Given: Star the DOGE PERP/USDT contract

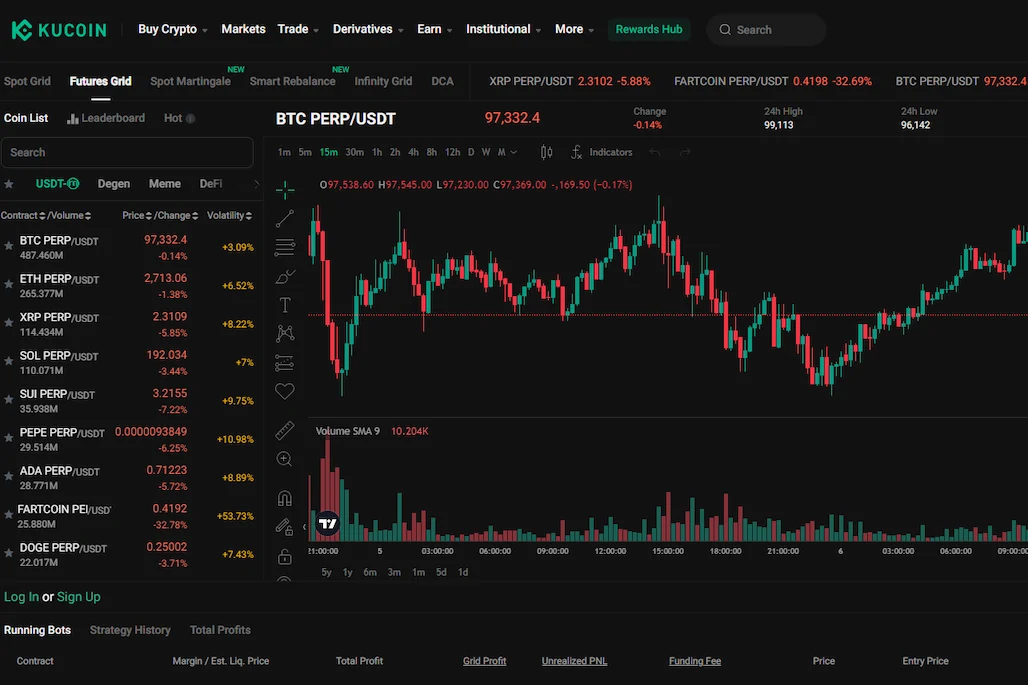Looking at the screenshot, I should tap(9, 553).
